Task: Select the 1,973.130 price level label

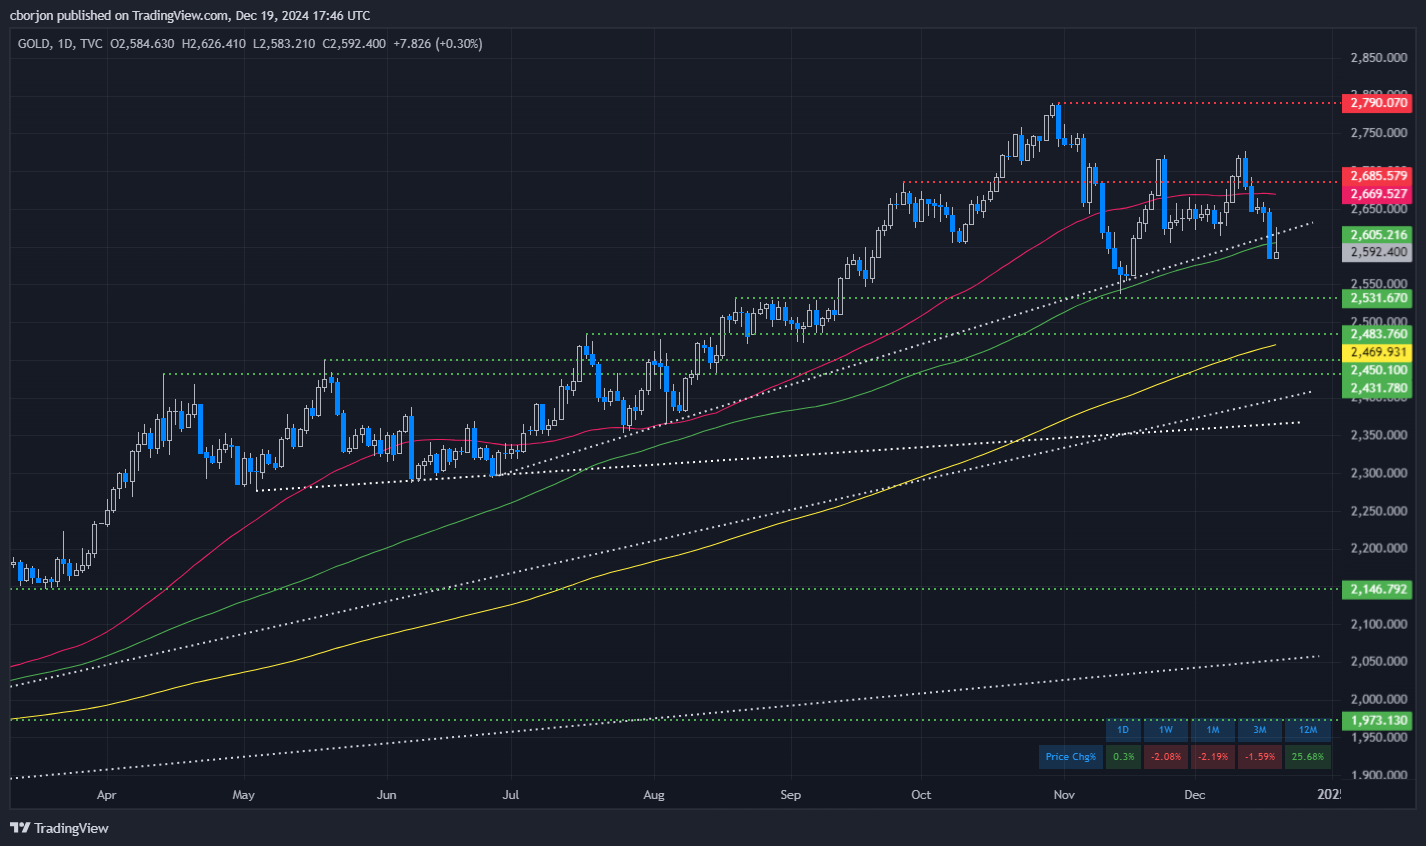Action: 1379,720
